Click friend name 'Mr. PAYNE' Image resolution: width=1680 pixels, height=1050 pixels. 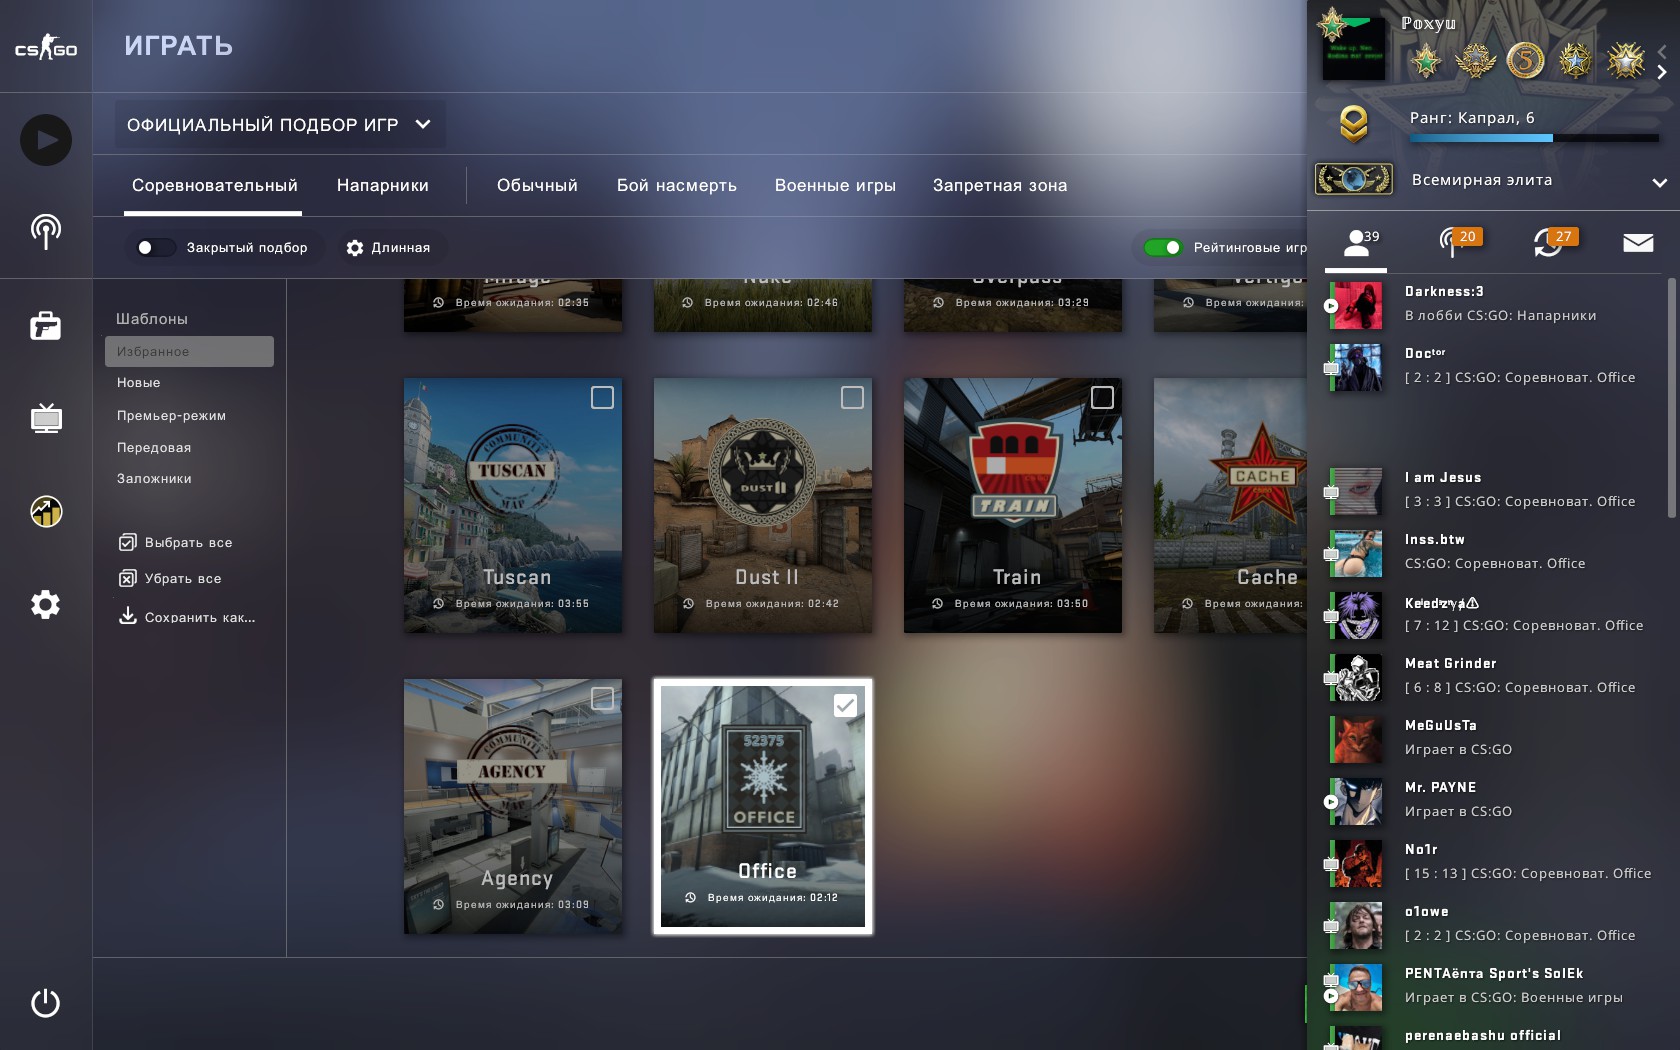[x=1440, y=788]
